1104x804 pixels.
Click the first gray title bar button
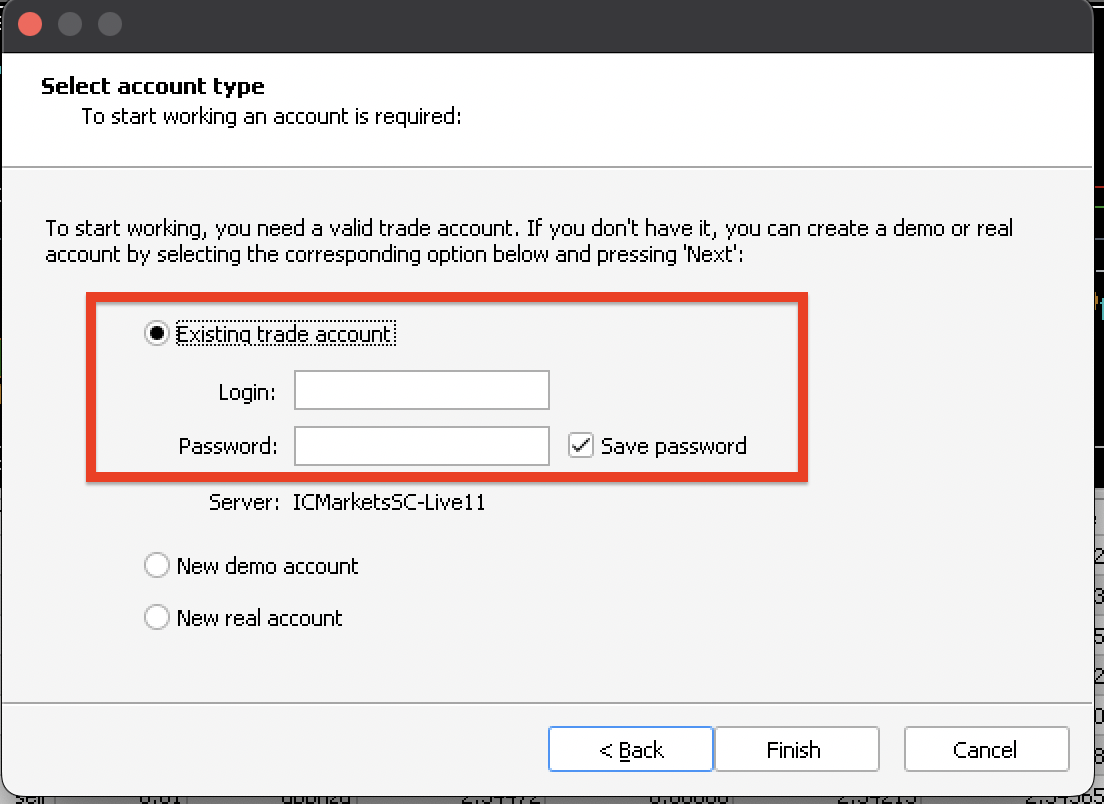(x=70, y=24)
